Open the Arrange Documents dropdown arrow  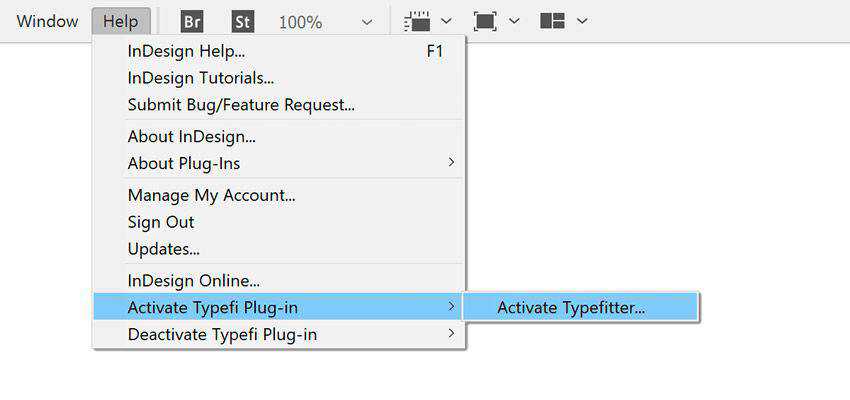[582, 21]
